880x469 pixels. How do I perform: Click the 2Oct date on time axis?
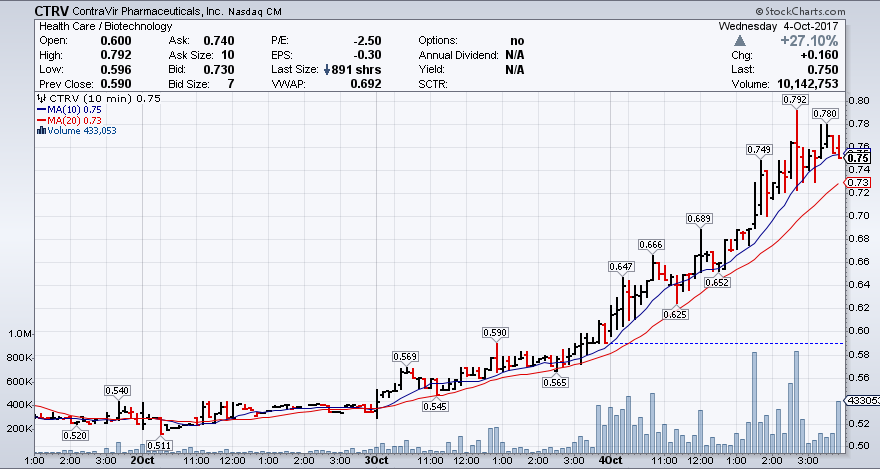141,461
